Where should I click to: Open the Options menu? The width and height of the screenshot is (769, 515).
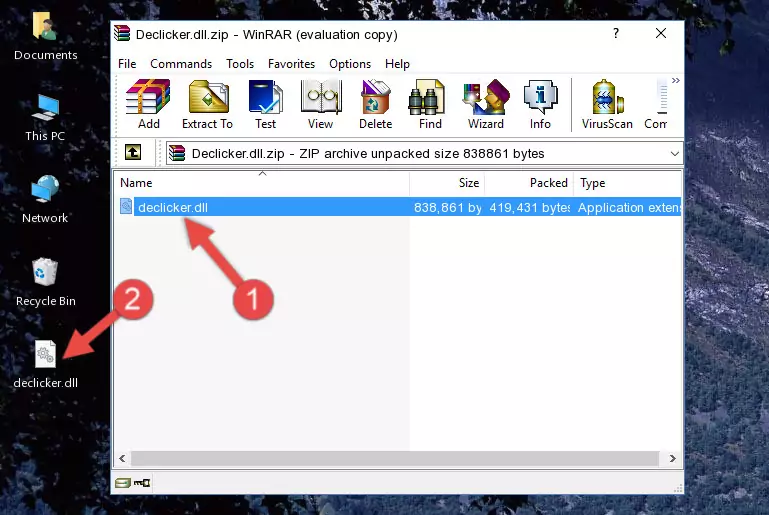coord(350,64)
